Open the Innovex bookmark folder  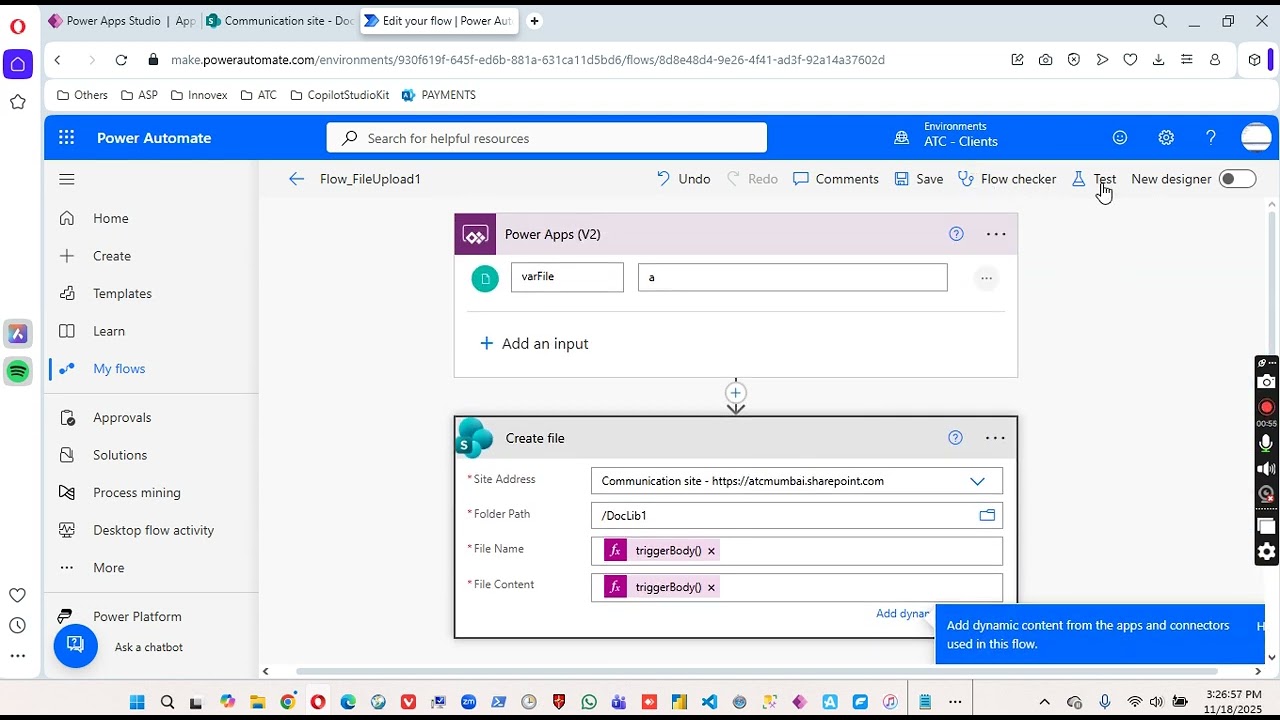[x=199, y=95]
